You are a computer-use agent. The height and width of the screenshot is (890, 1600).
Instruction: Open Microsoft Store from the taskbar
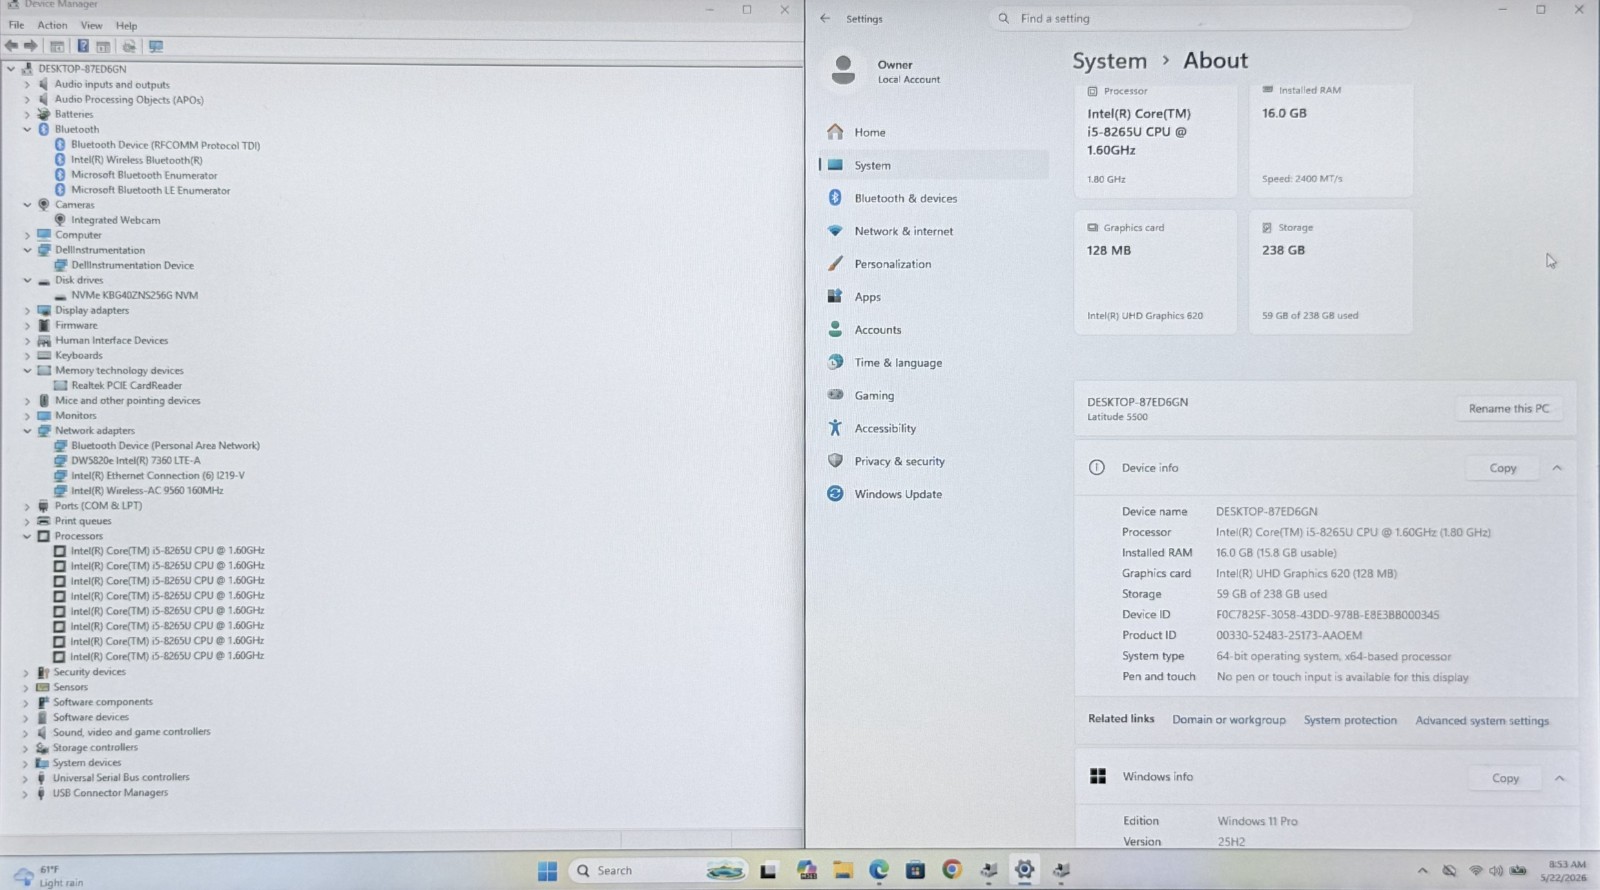coord(915,870)
